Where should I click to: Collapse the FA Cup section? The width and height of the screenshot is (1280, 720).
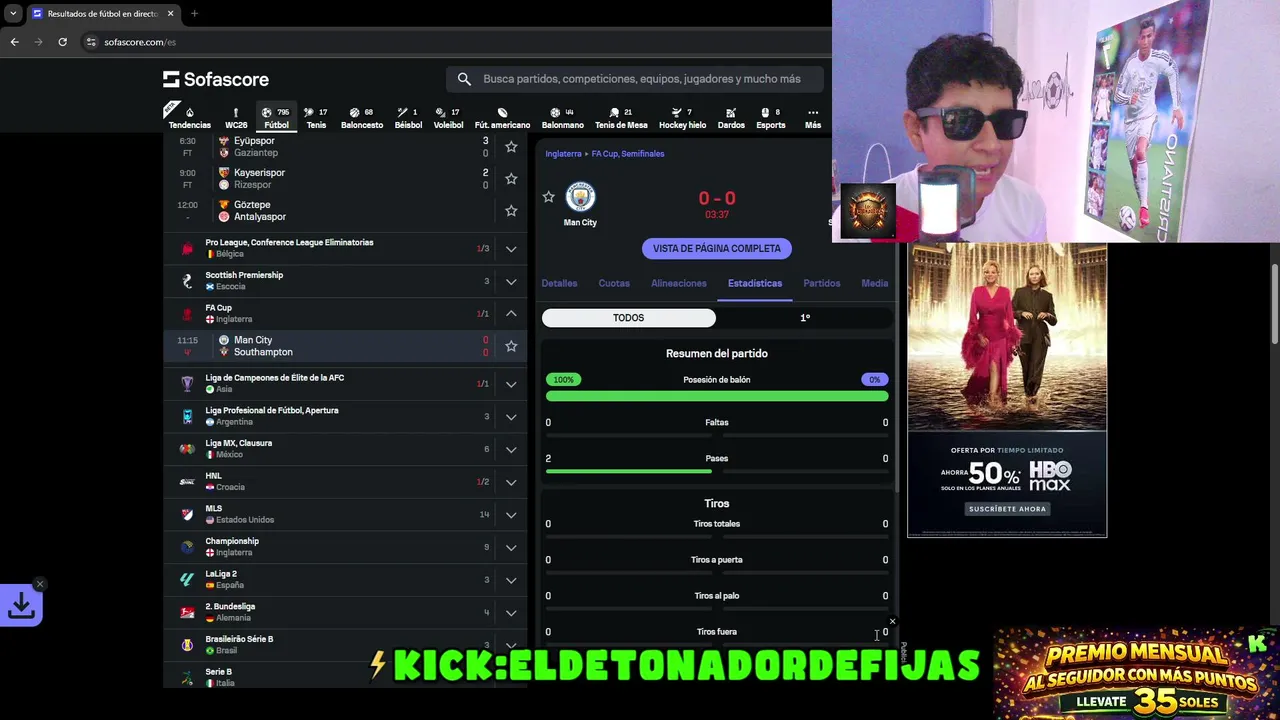click(511, 314)
